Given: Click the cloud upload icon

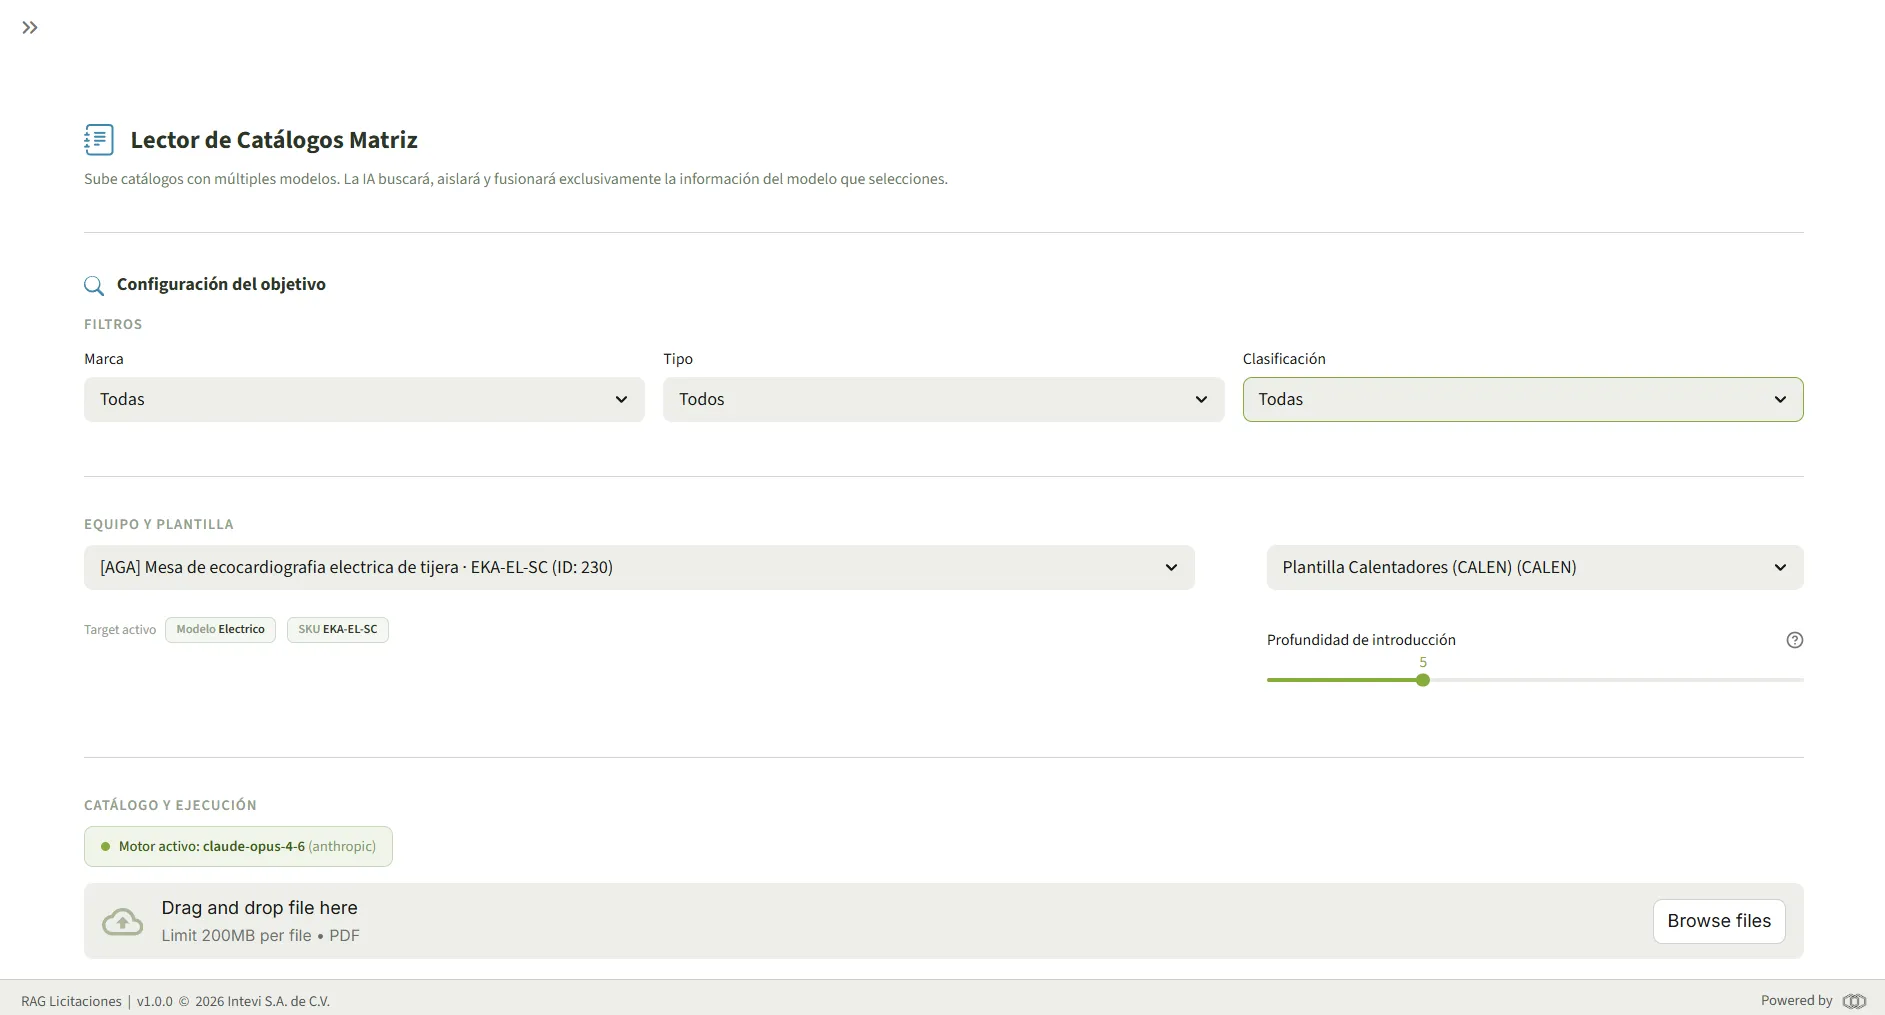Looking at the screenshot, I should 123,921.
